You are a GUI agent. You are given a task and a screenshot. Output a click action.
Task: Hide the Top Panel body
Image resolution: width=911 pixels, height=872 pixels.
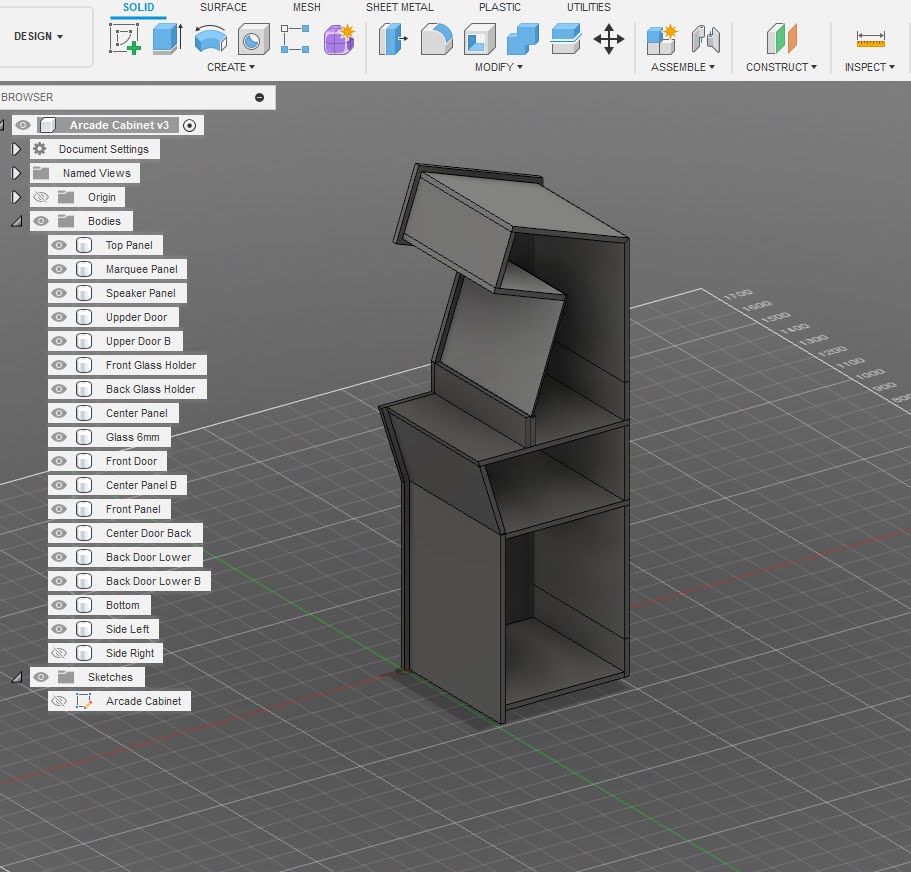coord(59,245)
